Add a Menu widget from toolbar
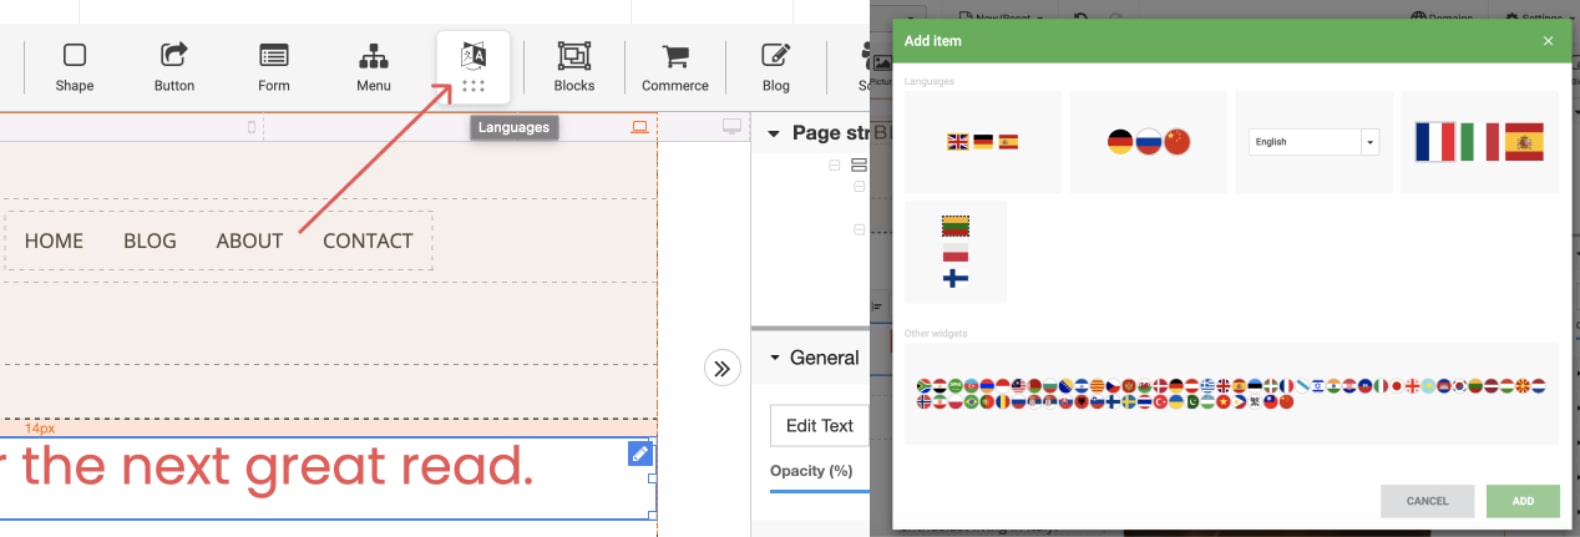Screen dimensions: 1580x537 coord(373,67)
